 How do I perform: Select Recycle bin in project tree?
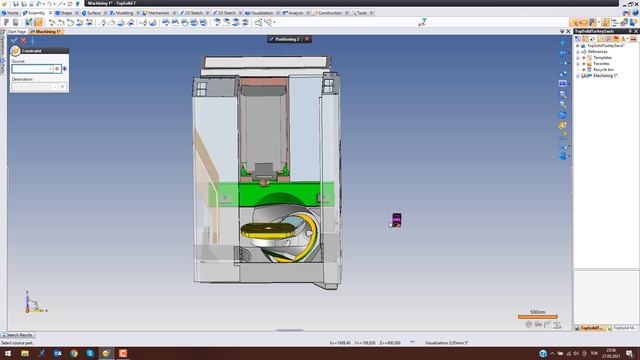[x=603, y=70]
